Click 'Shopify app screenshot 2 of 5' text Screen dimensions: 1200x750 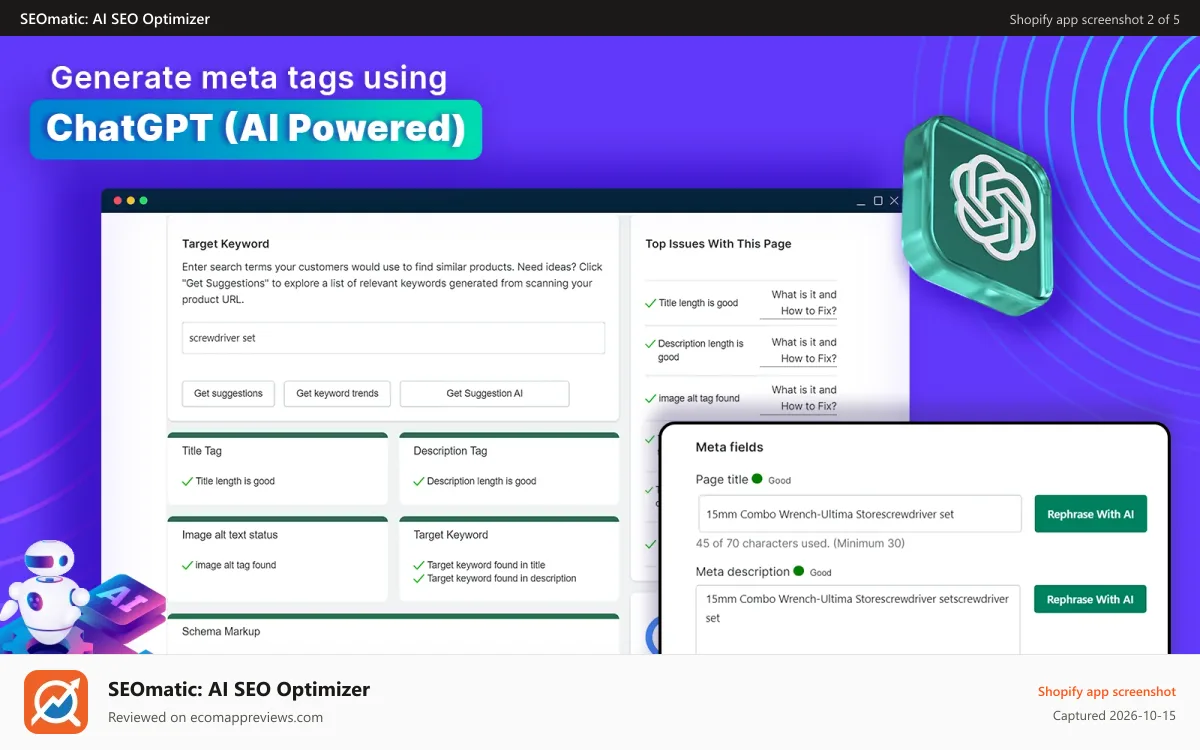point(1094,19)
